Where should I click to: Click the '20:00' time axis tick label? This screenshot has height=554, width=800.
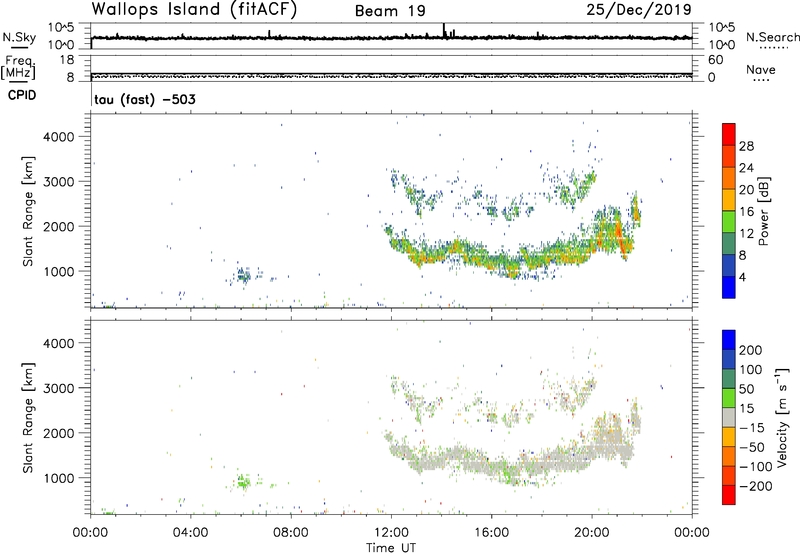coord(592,533)
